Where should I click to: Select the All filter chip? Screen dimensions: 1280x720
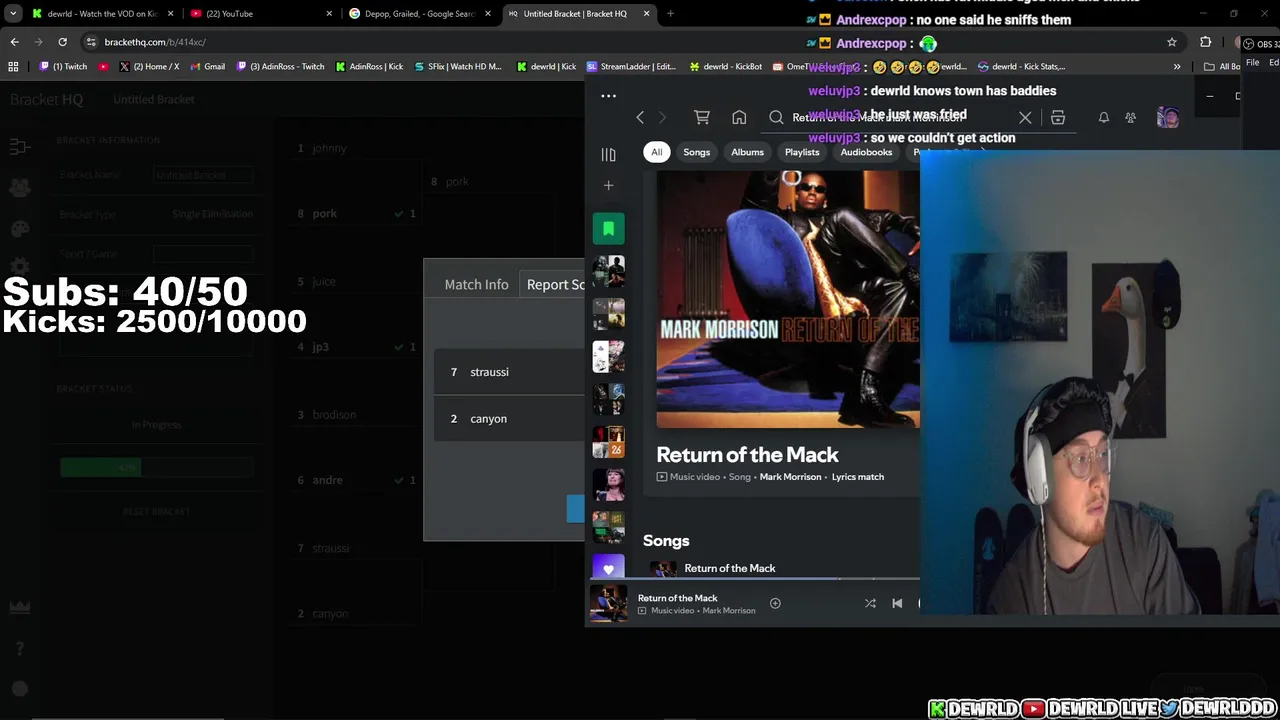click(x=656, y=152)
